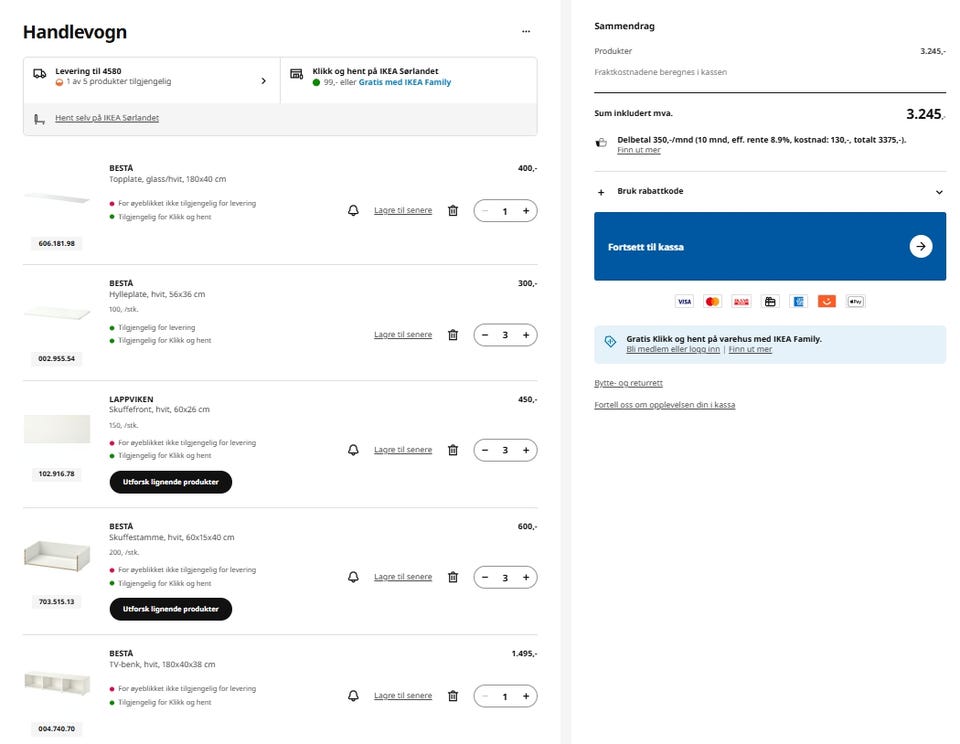
Task: Click the notify bell for BESTÅ Skuffestamme
Action: pos(353,577)
